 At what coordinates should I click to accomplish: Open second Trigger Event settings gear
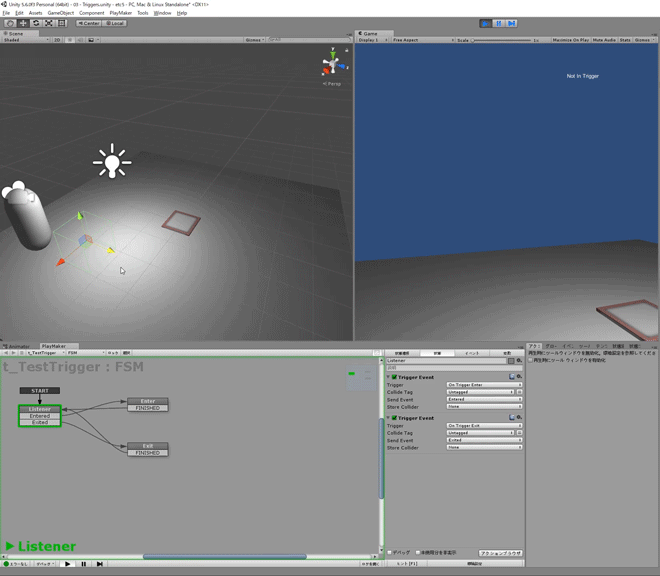coord(519,417)
